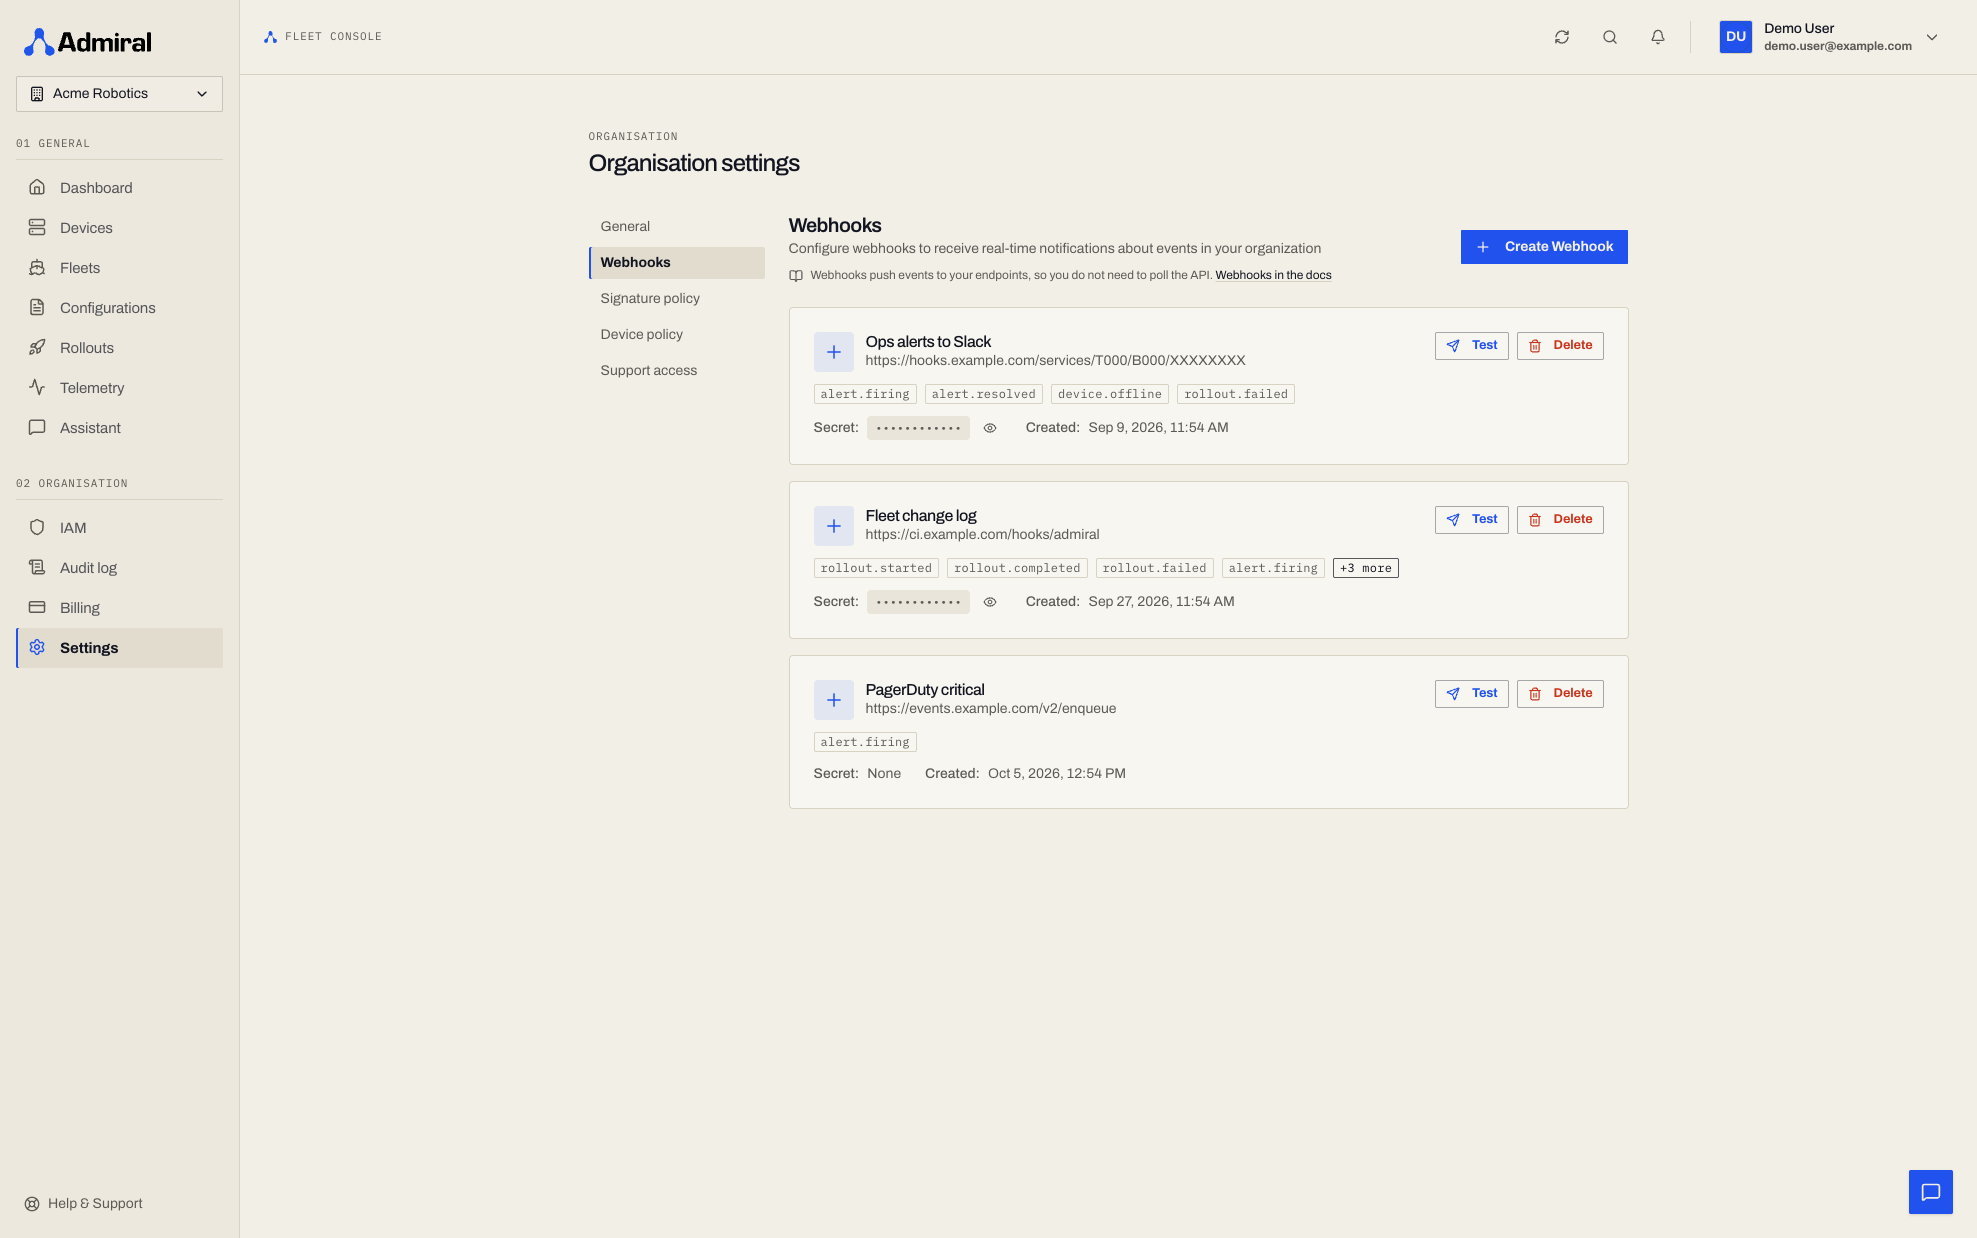Screen dimensions: 1977x1238
Task: View the Audit log
Action: [x=119, y=568]
